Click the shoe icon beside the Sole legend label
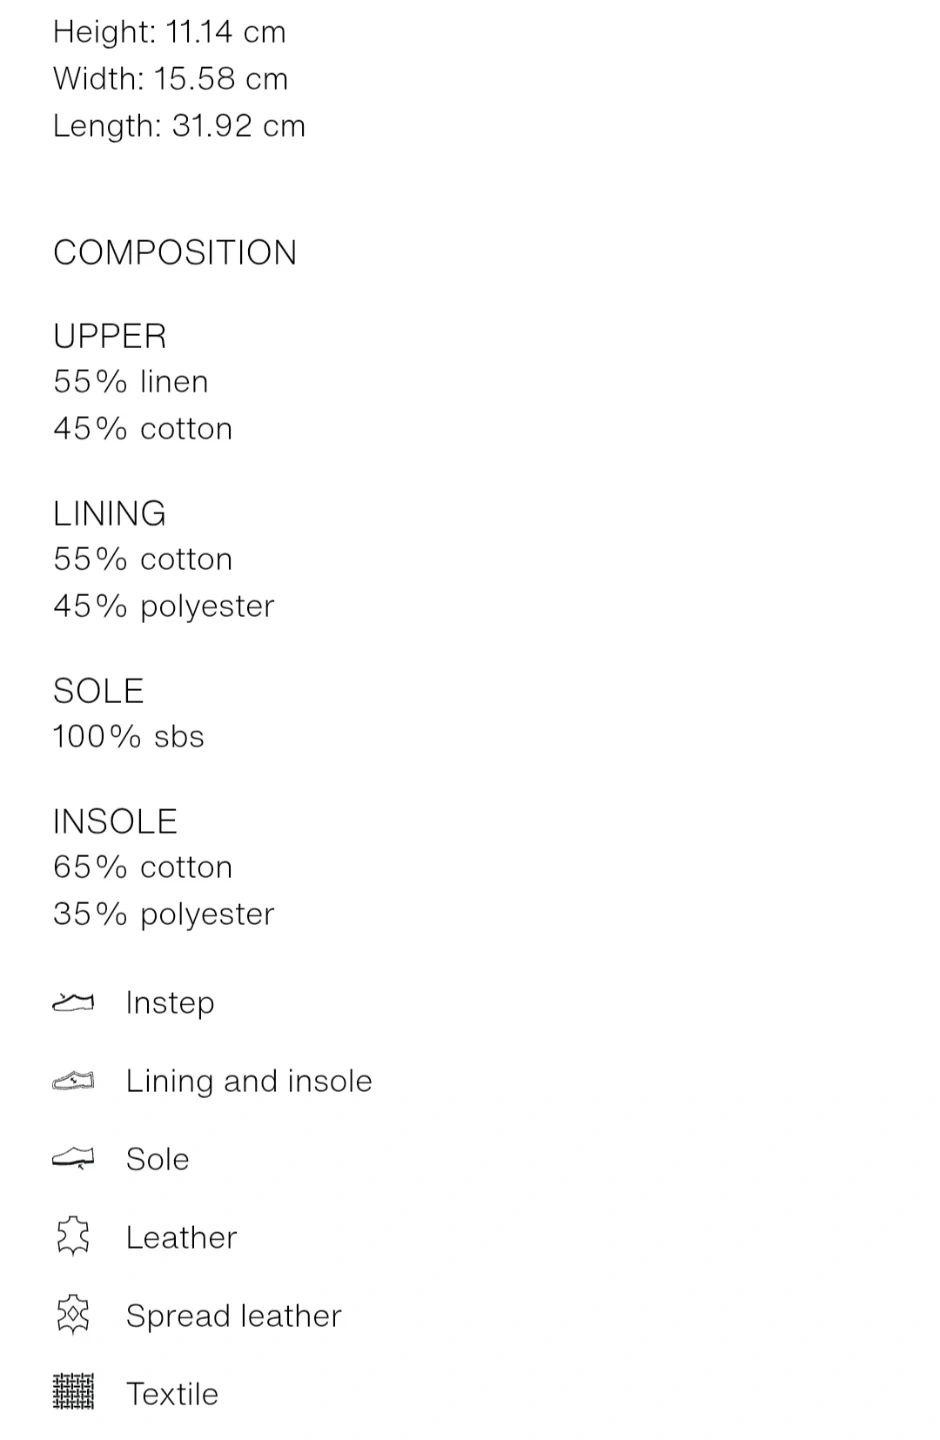Viewport: 940px width, 1440px height. pyautogui.click(x=73, y=1158)
